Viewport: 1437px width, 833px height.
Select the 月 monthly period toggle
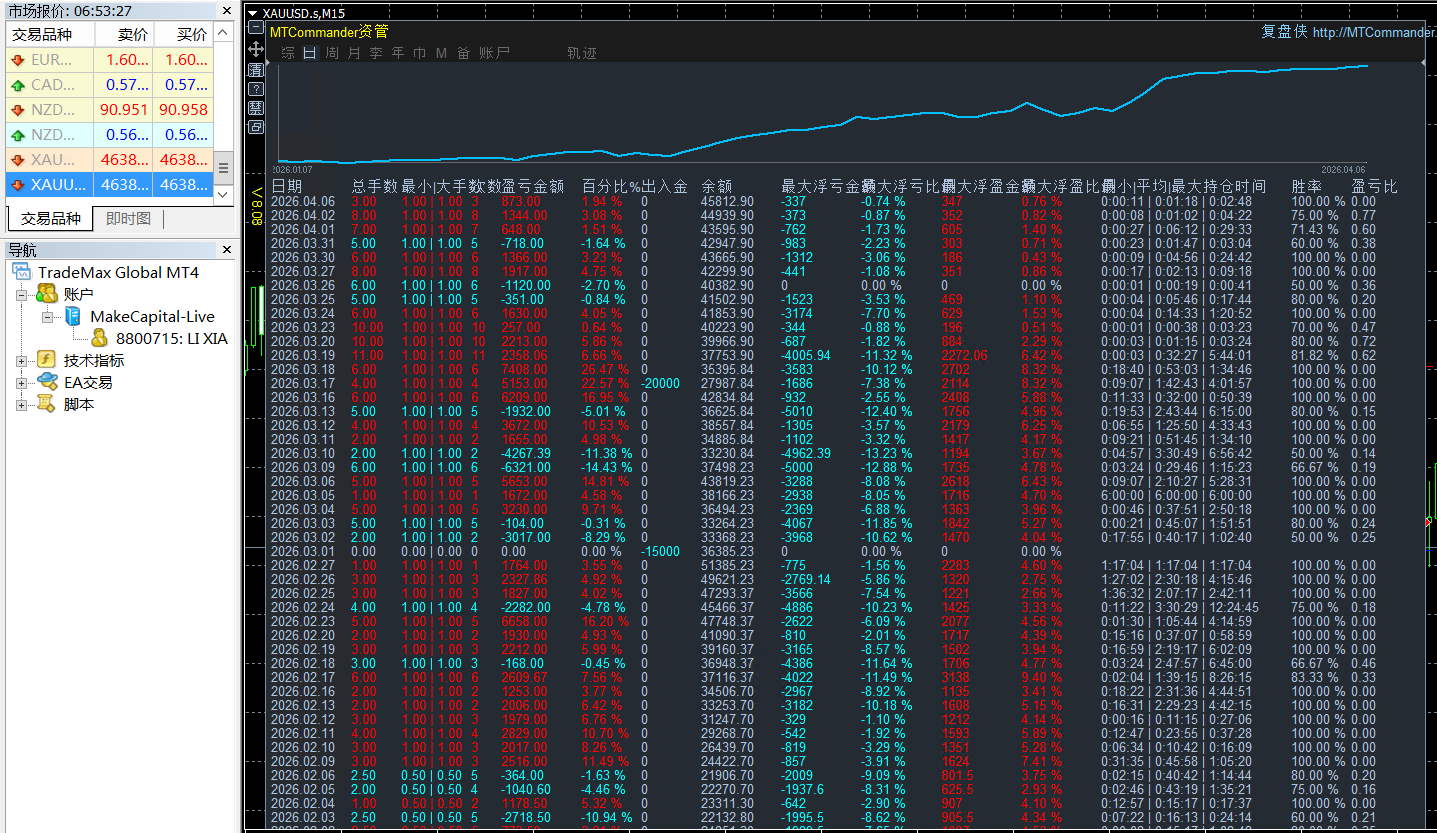click(353, 53)
